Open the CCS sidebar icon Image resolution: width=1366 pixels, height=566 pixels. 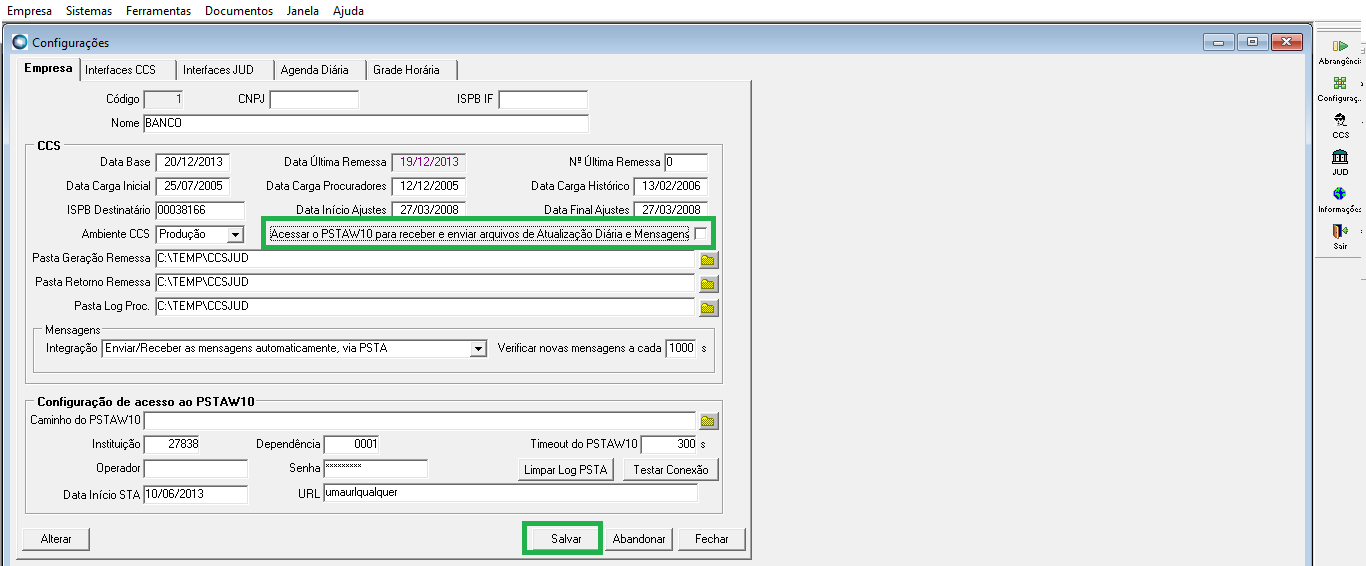click(1340, 120)
